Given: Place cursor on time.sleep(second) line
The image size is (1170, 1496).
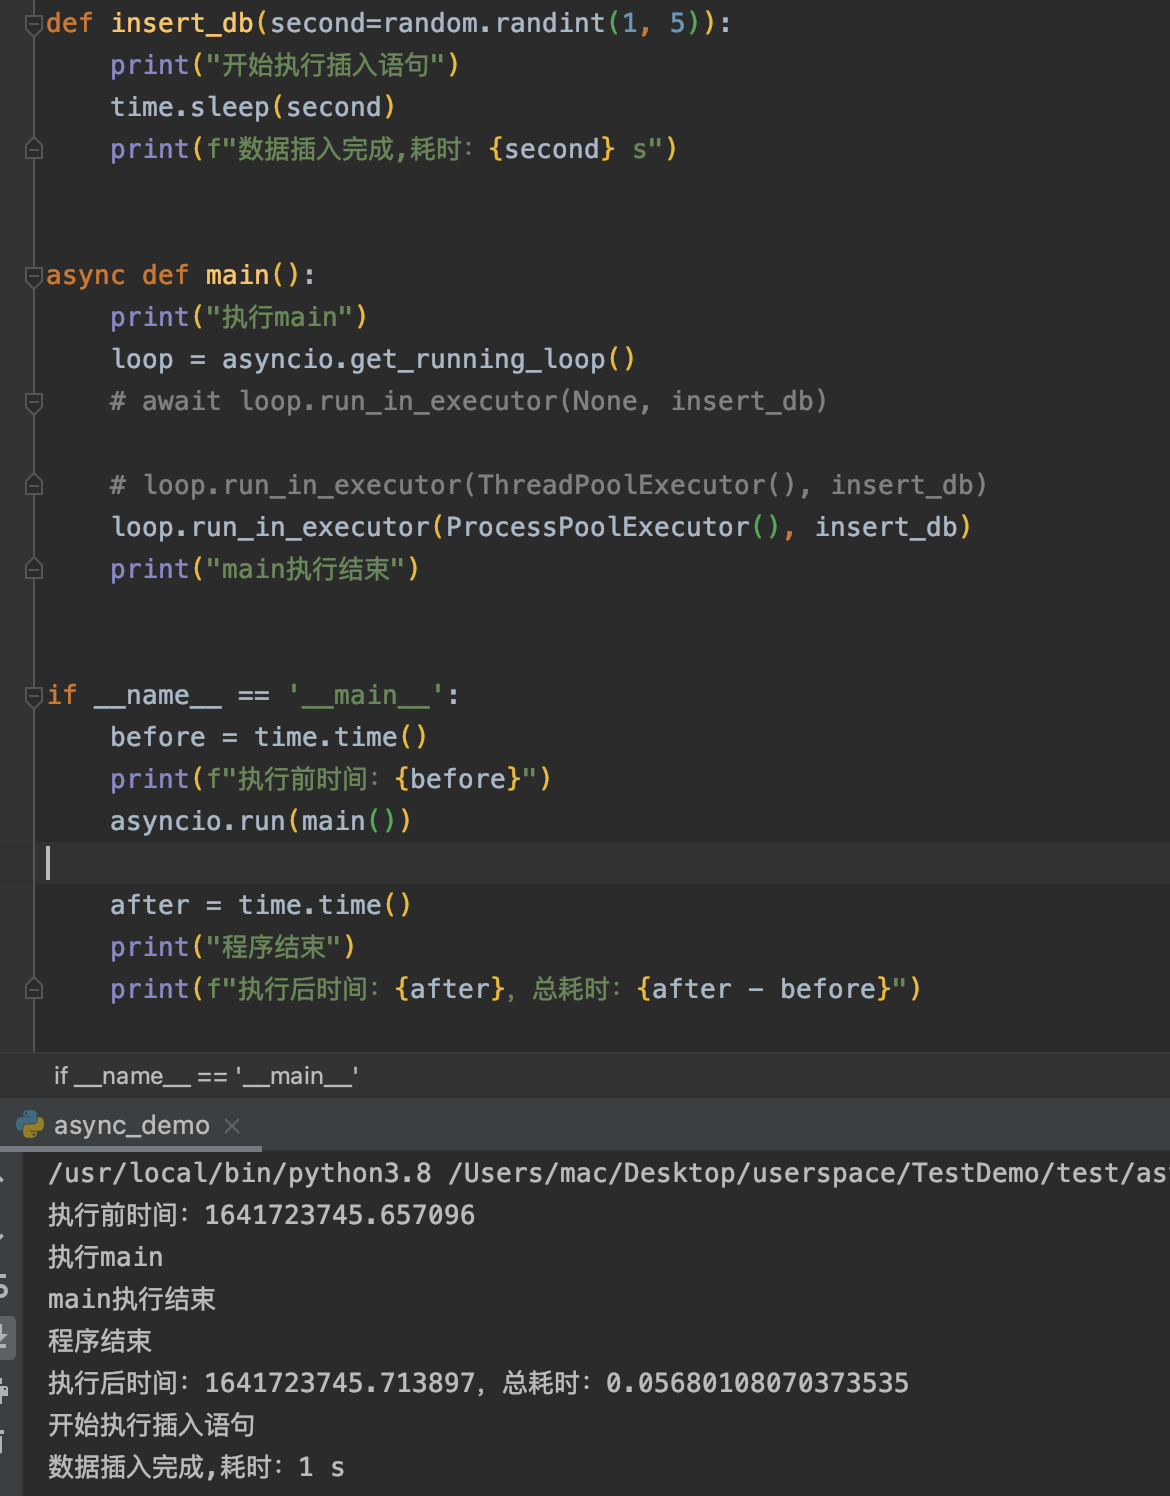Looking at the screenshot, I should pyautogui.click(x=253, y=107).
